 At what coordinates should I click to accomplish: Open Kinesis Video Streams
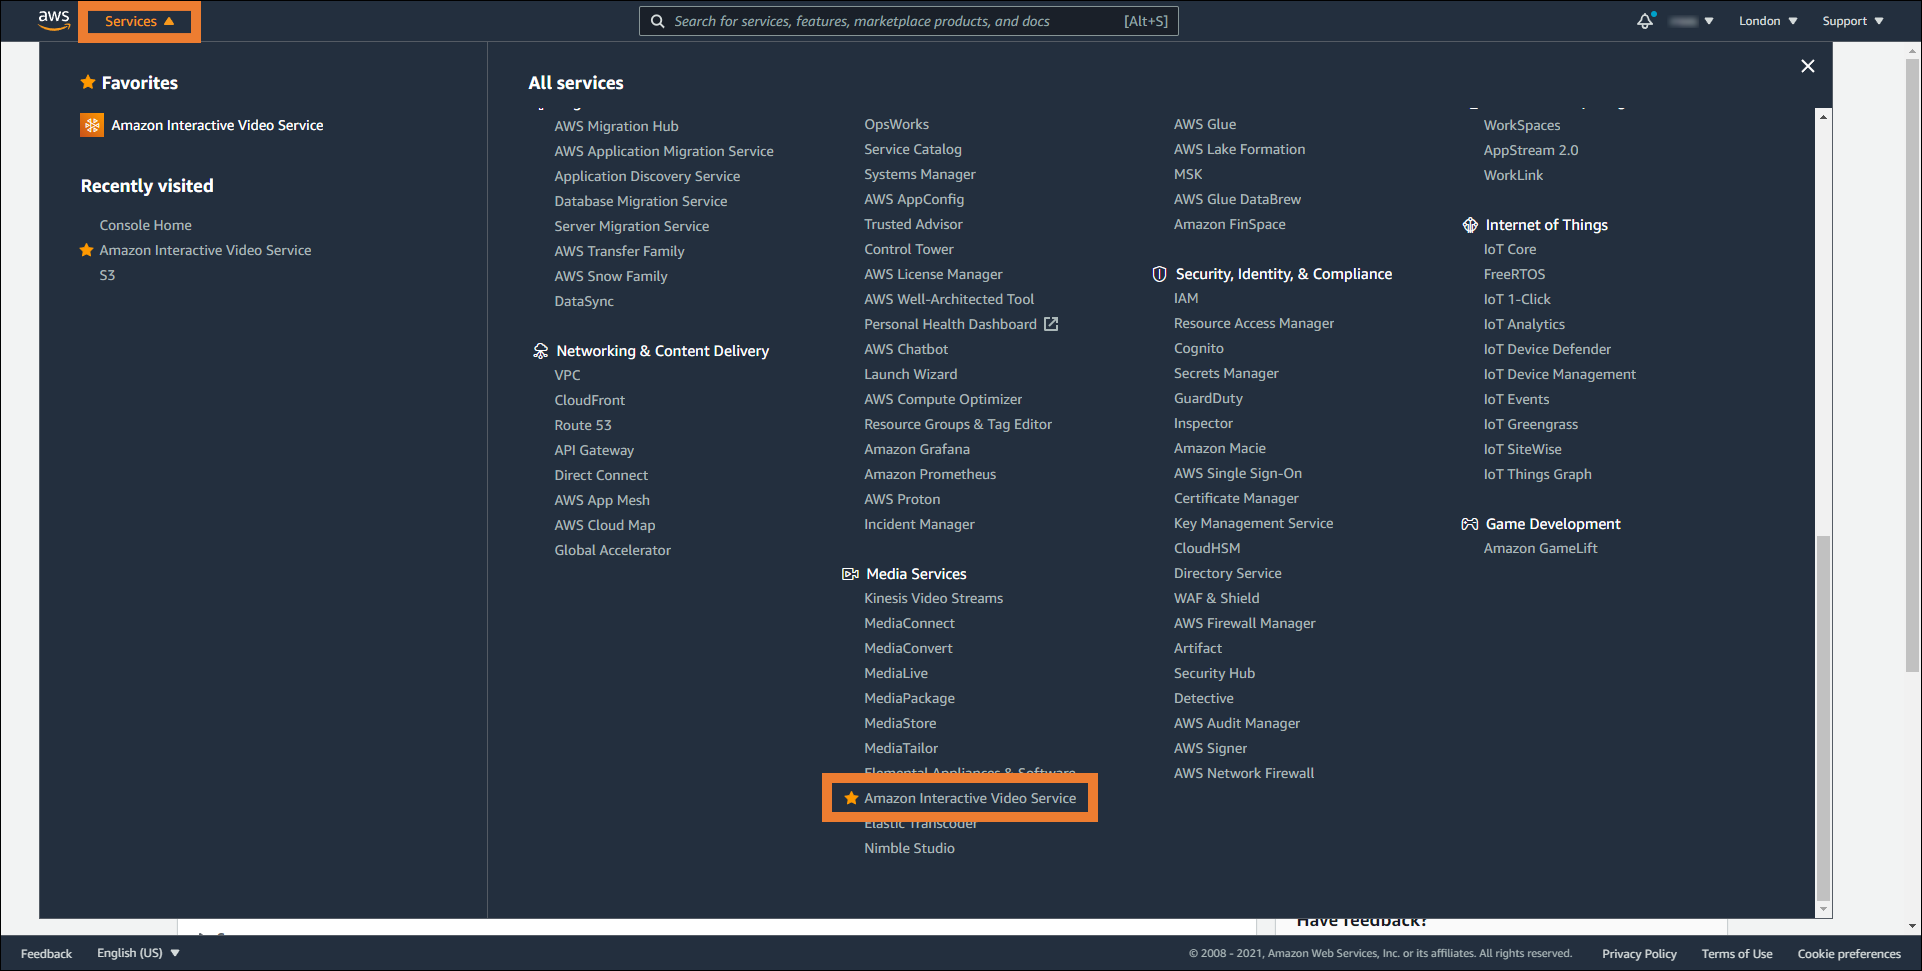(x=933, y=598)
